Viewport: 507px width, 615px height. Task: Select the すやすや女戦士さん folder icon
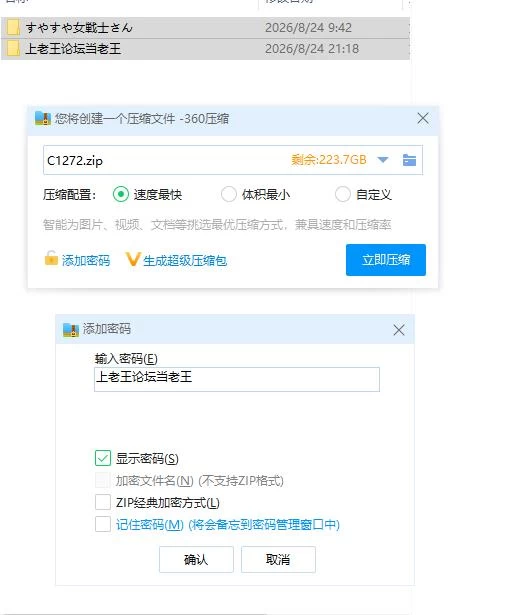coord(13,27)
